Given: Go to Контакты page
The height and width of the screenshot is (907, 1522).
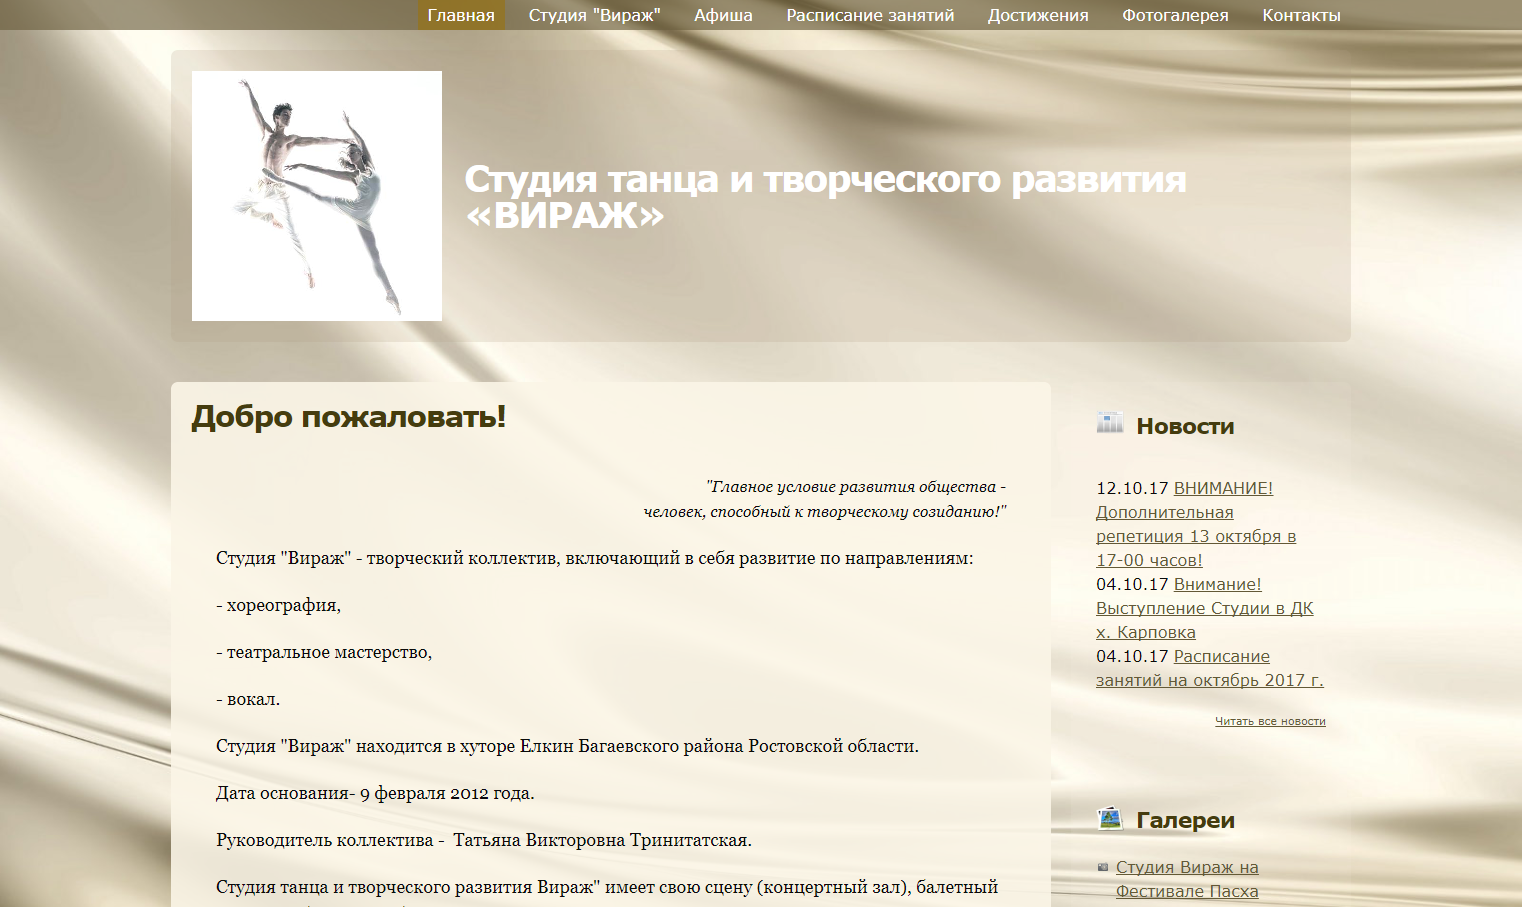Looking at the screenshot, I should click(1301, 15).
